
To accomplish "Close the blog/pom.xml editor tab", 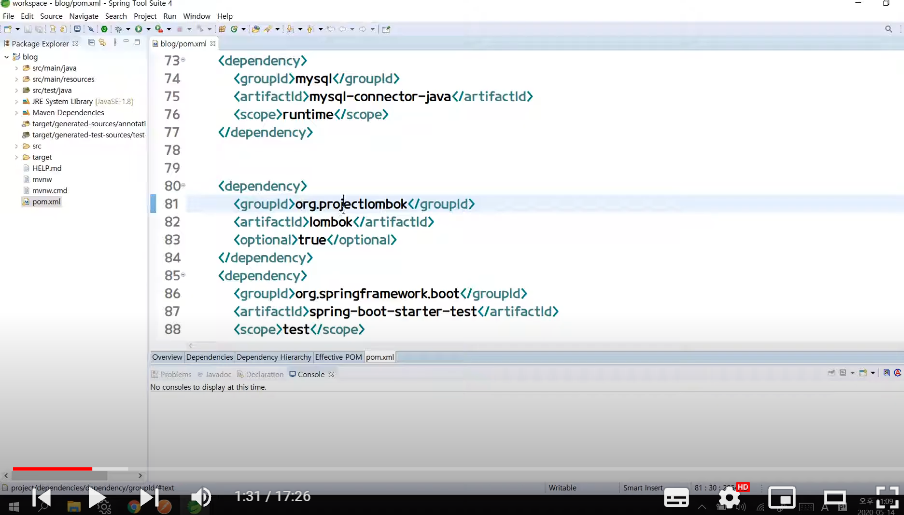I will [213, 43].
